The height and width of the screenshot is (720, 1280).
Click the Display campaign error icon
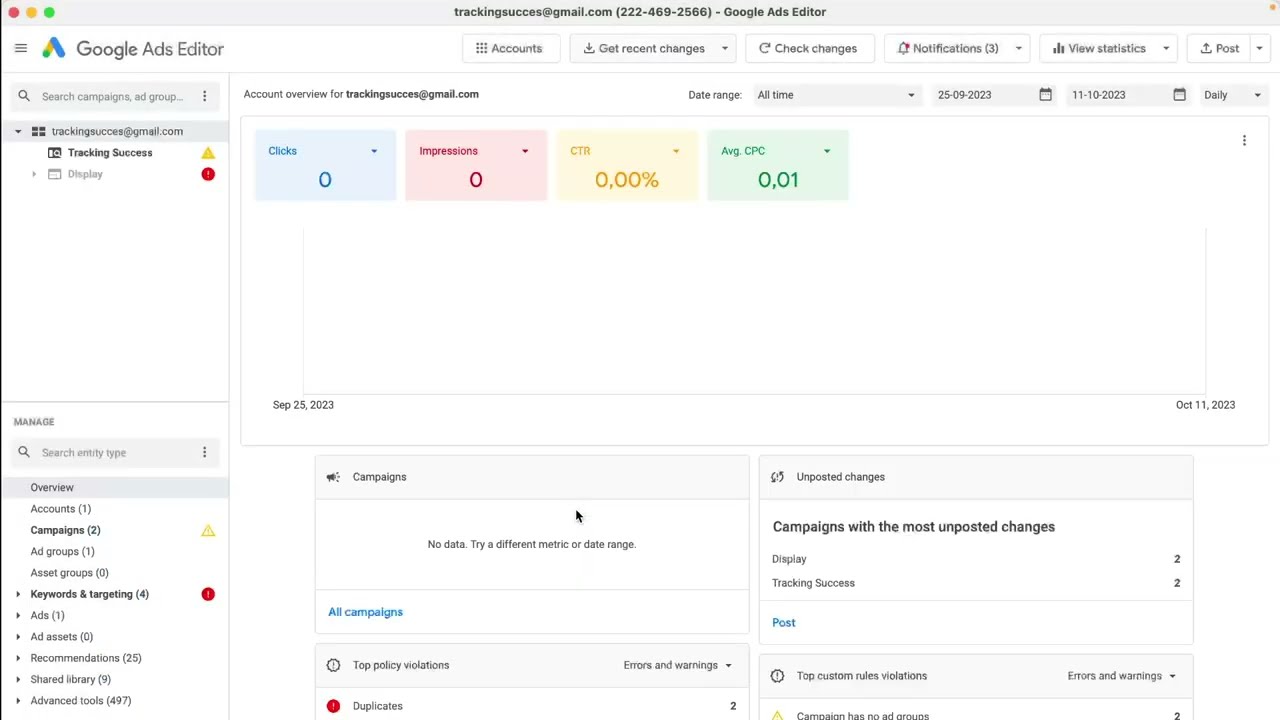tap(208, 174)
